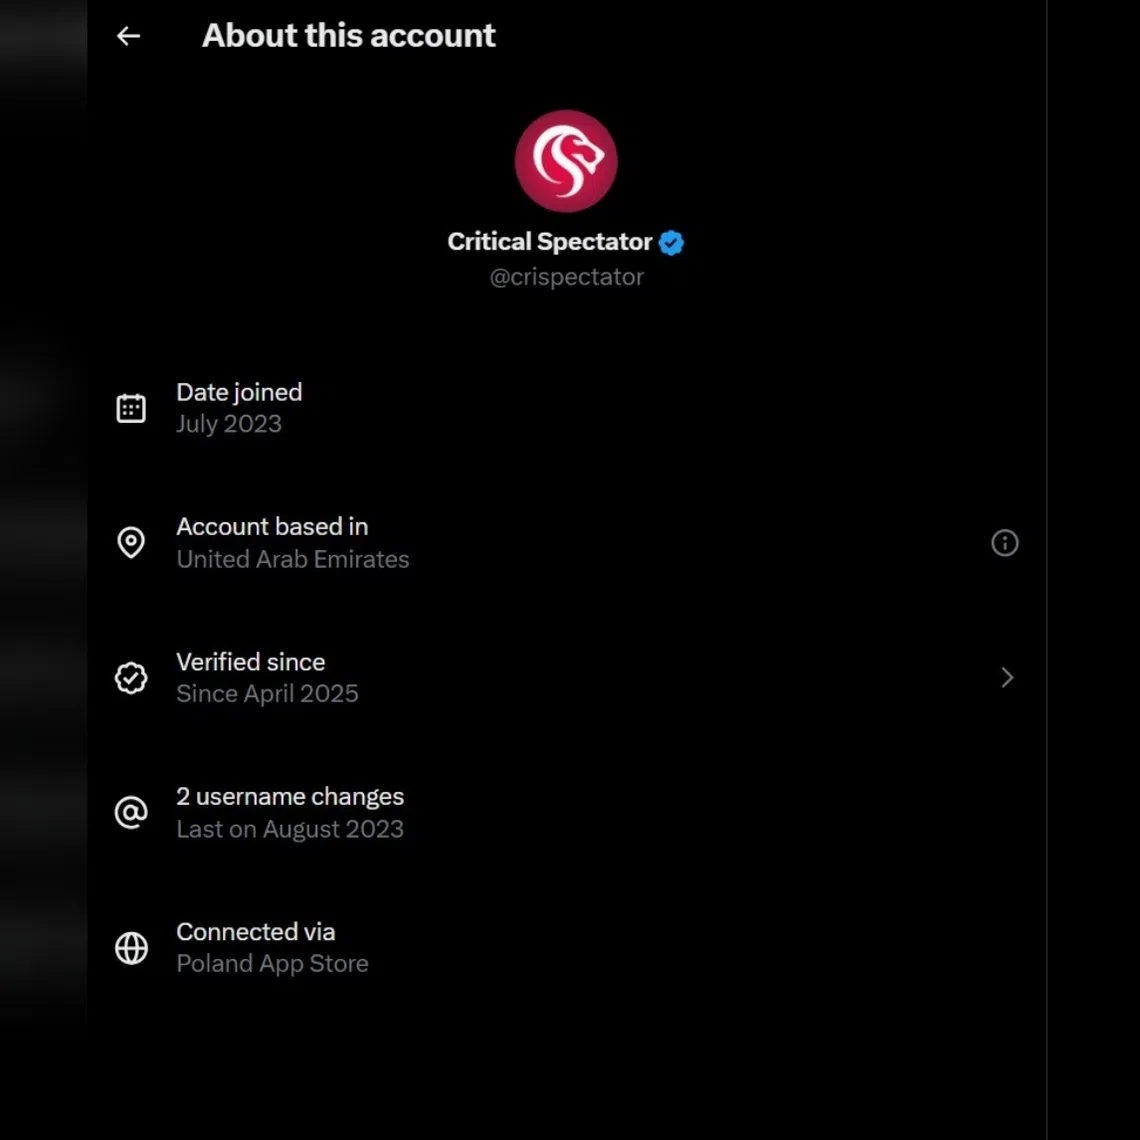
Task: Click the Date joined July 2023 row
Action: pos(400,407)
